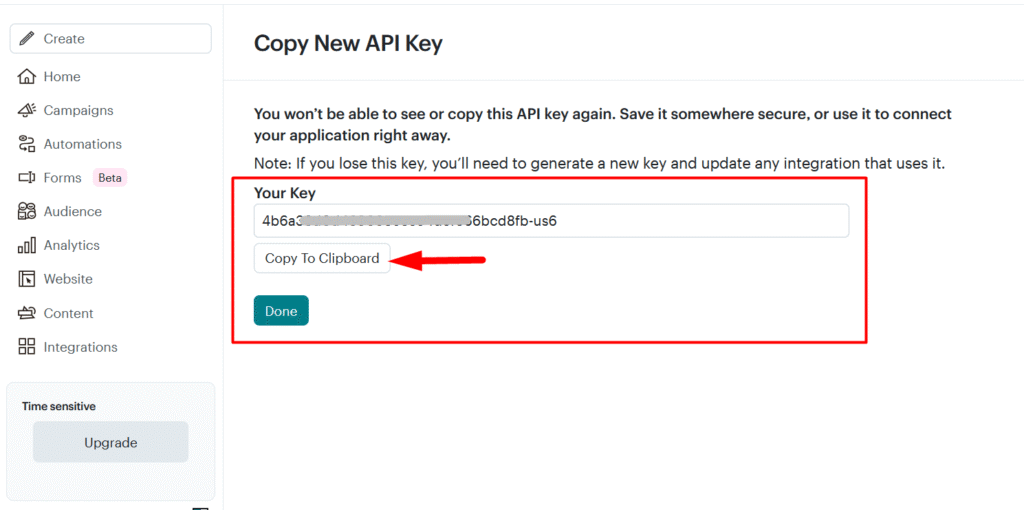Click the pencil icon in Create button
Screen dimensions: 1024x510
coord(27,39)
